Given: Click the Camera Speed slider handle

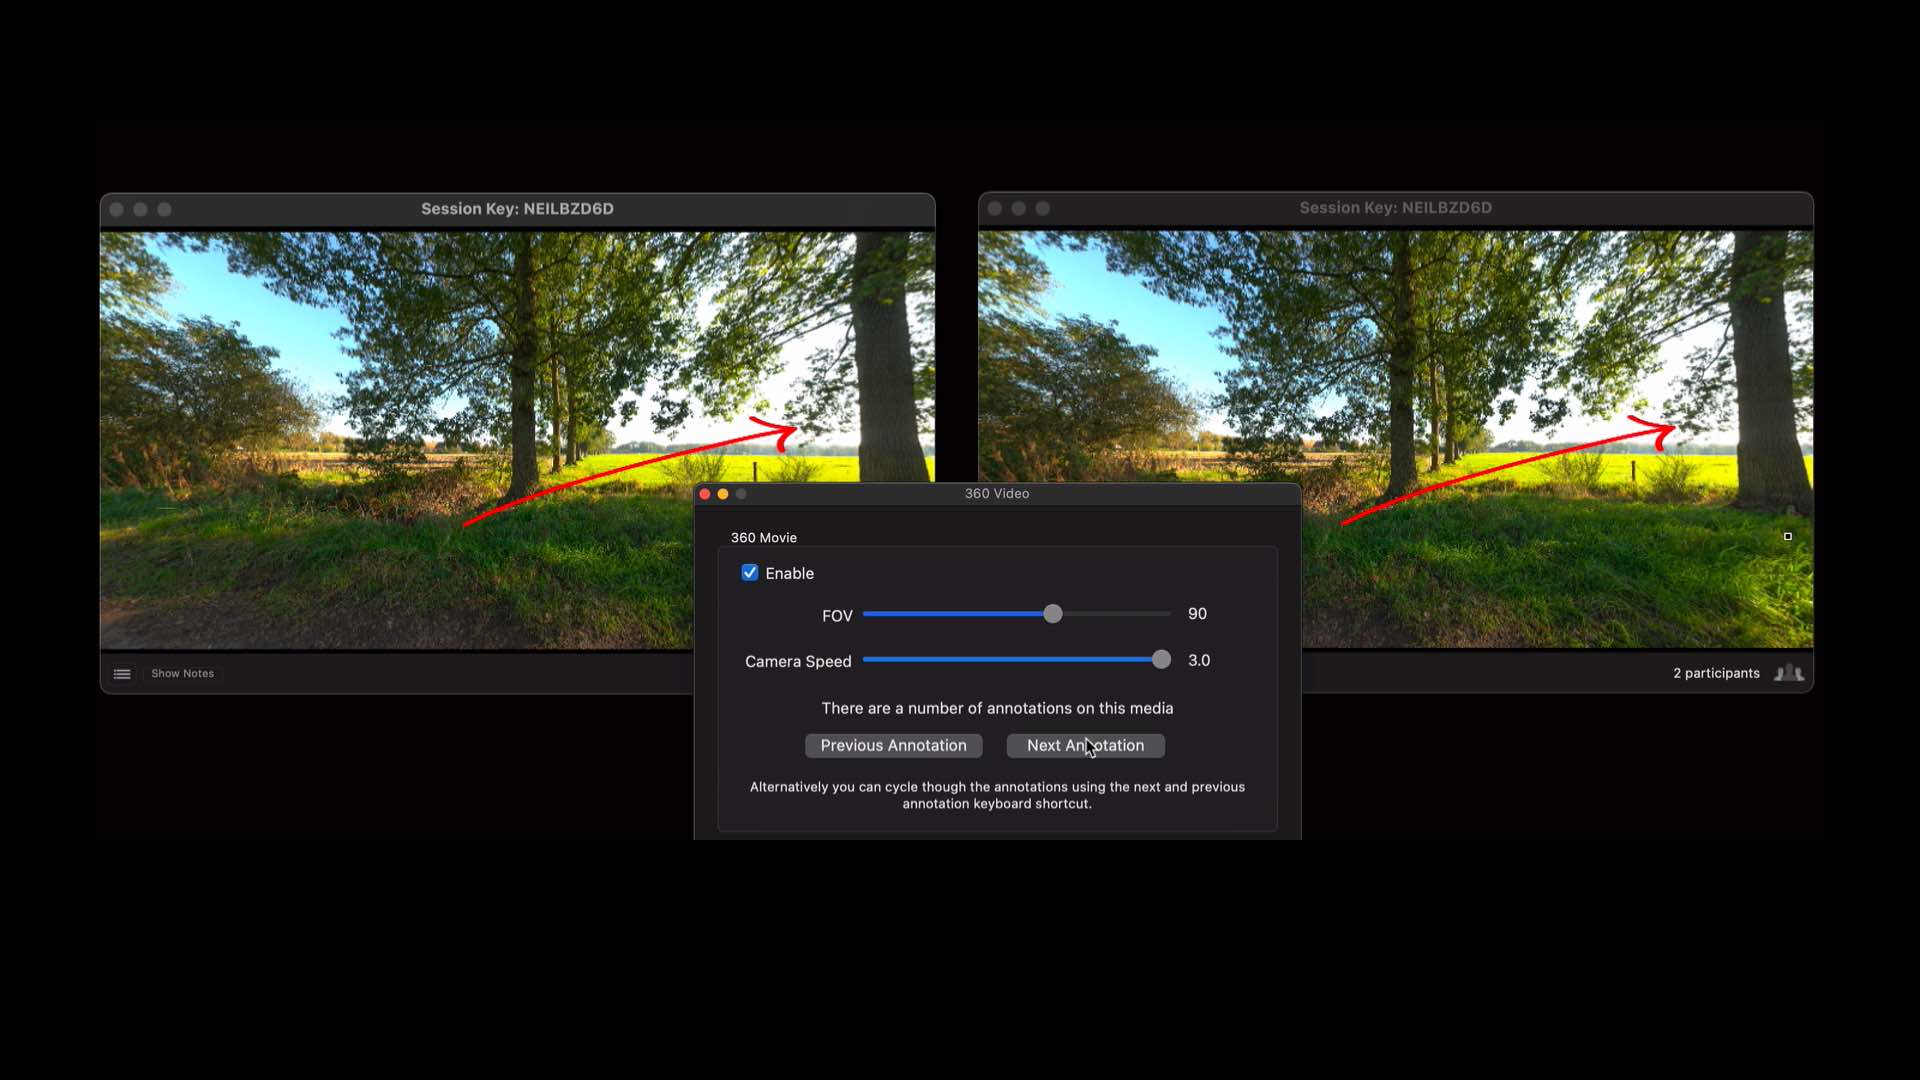Looking at the screenshot, I should point(1161,660).
